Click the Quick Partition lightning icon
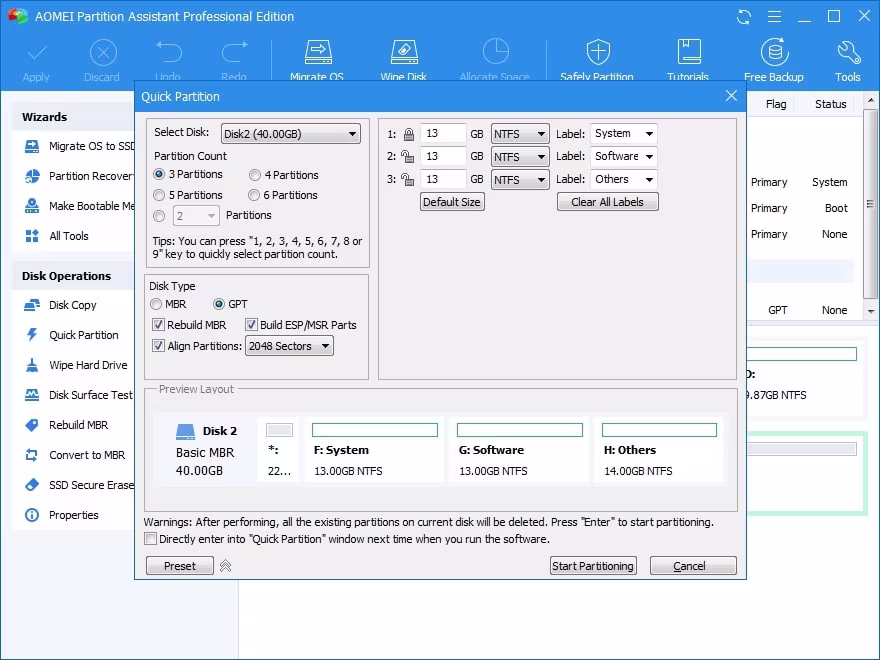The height and width of the screenshot is (660, 880). [32, 335]
